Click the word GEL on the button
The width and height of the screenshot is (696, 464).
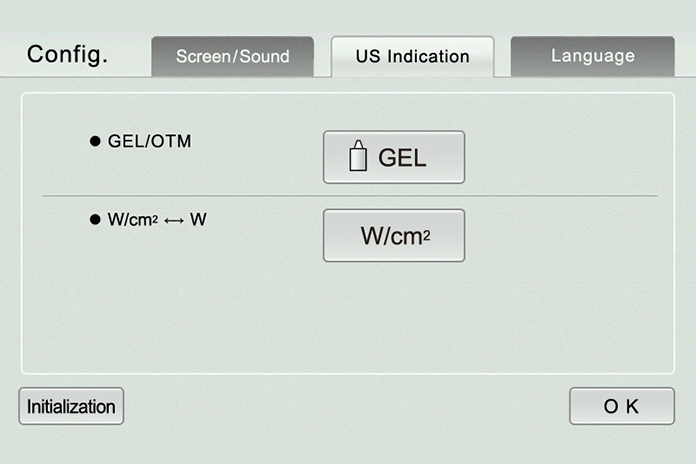pyautogui.click(x=402, y=158)
